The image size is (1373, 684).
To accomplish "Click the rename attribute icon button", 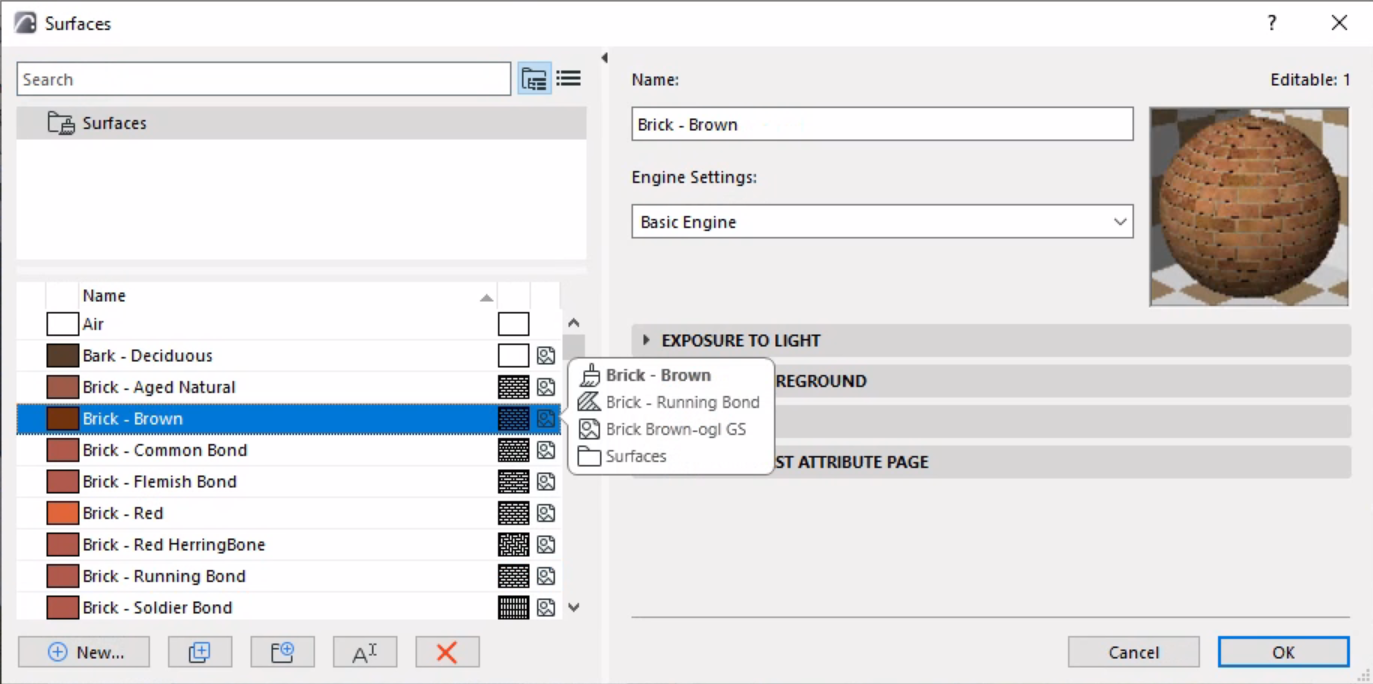I will [x=365, y=652].
